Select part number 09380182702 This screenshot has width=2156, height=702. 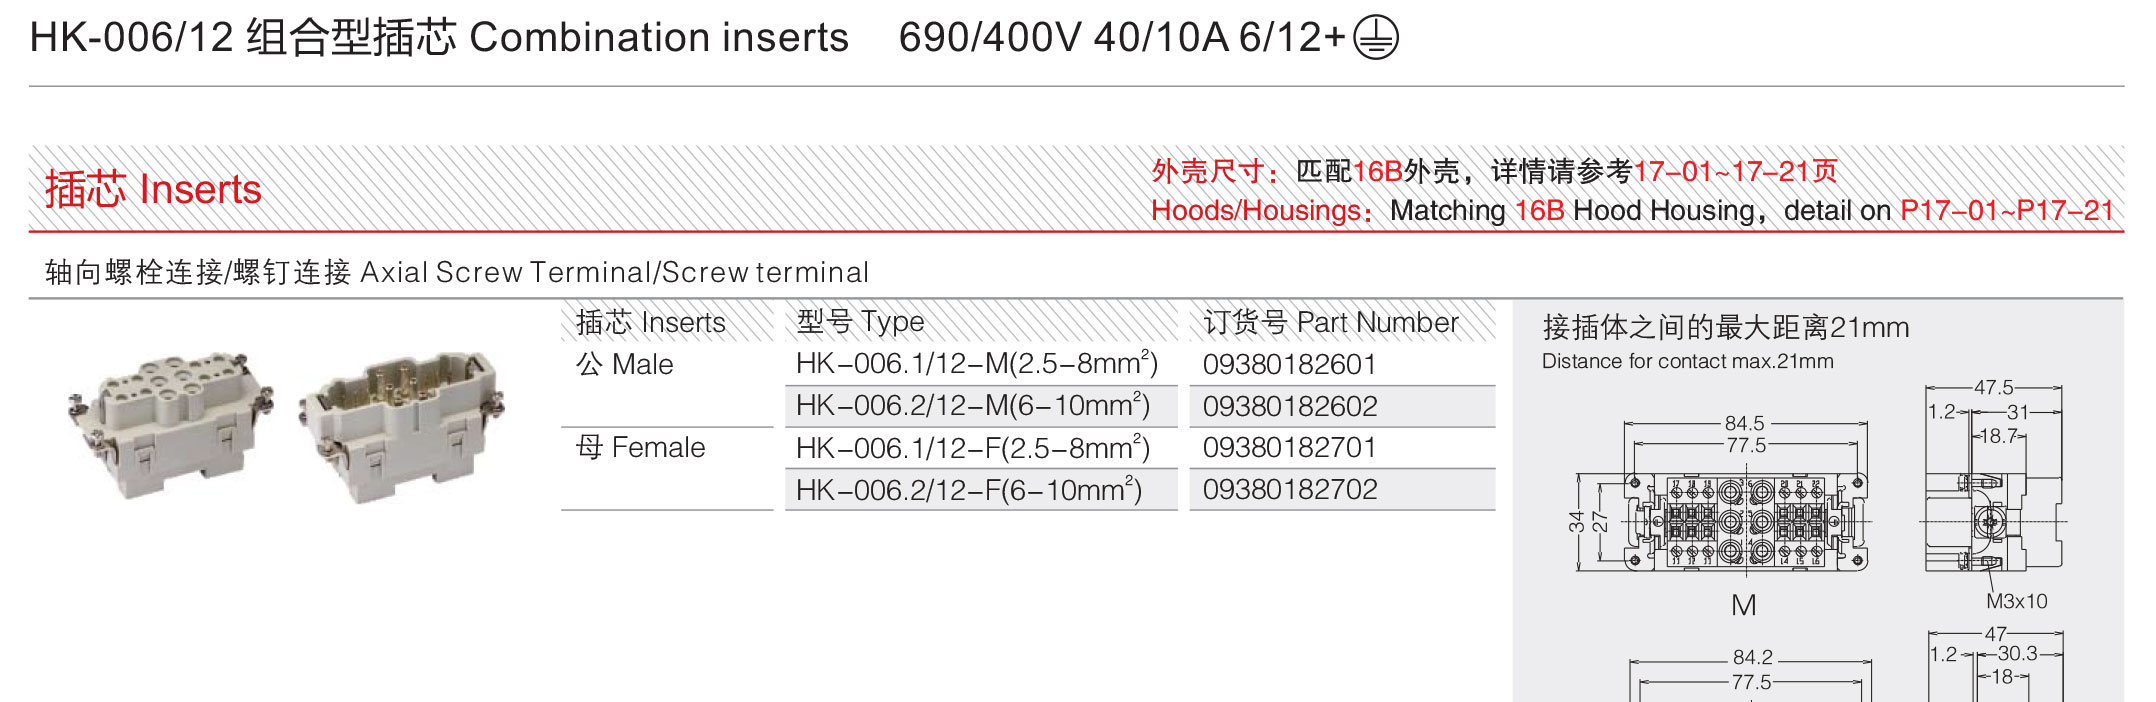(1290, 489)
